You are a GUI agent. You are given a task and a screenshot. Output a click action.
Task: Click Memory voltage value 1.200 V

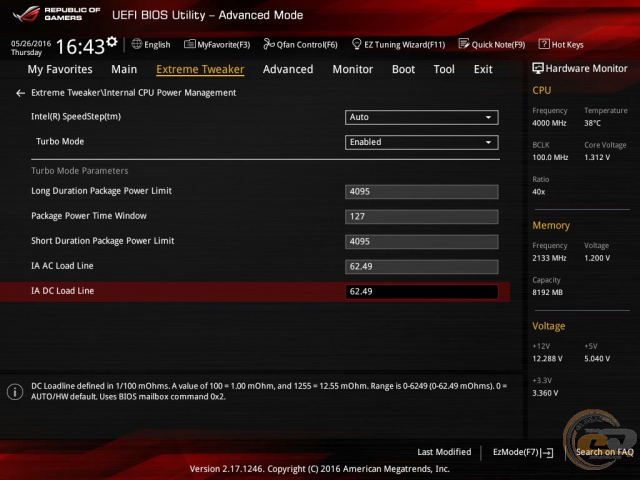click(597, 258)
